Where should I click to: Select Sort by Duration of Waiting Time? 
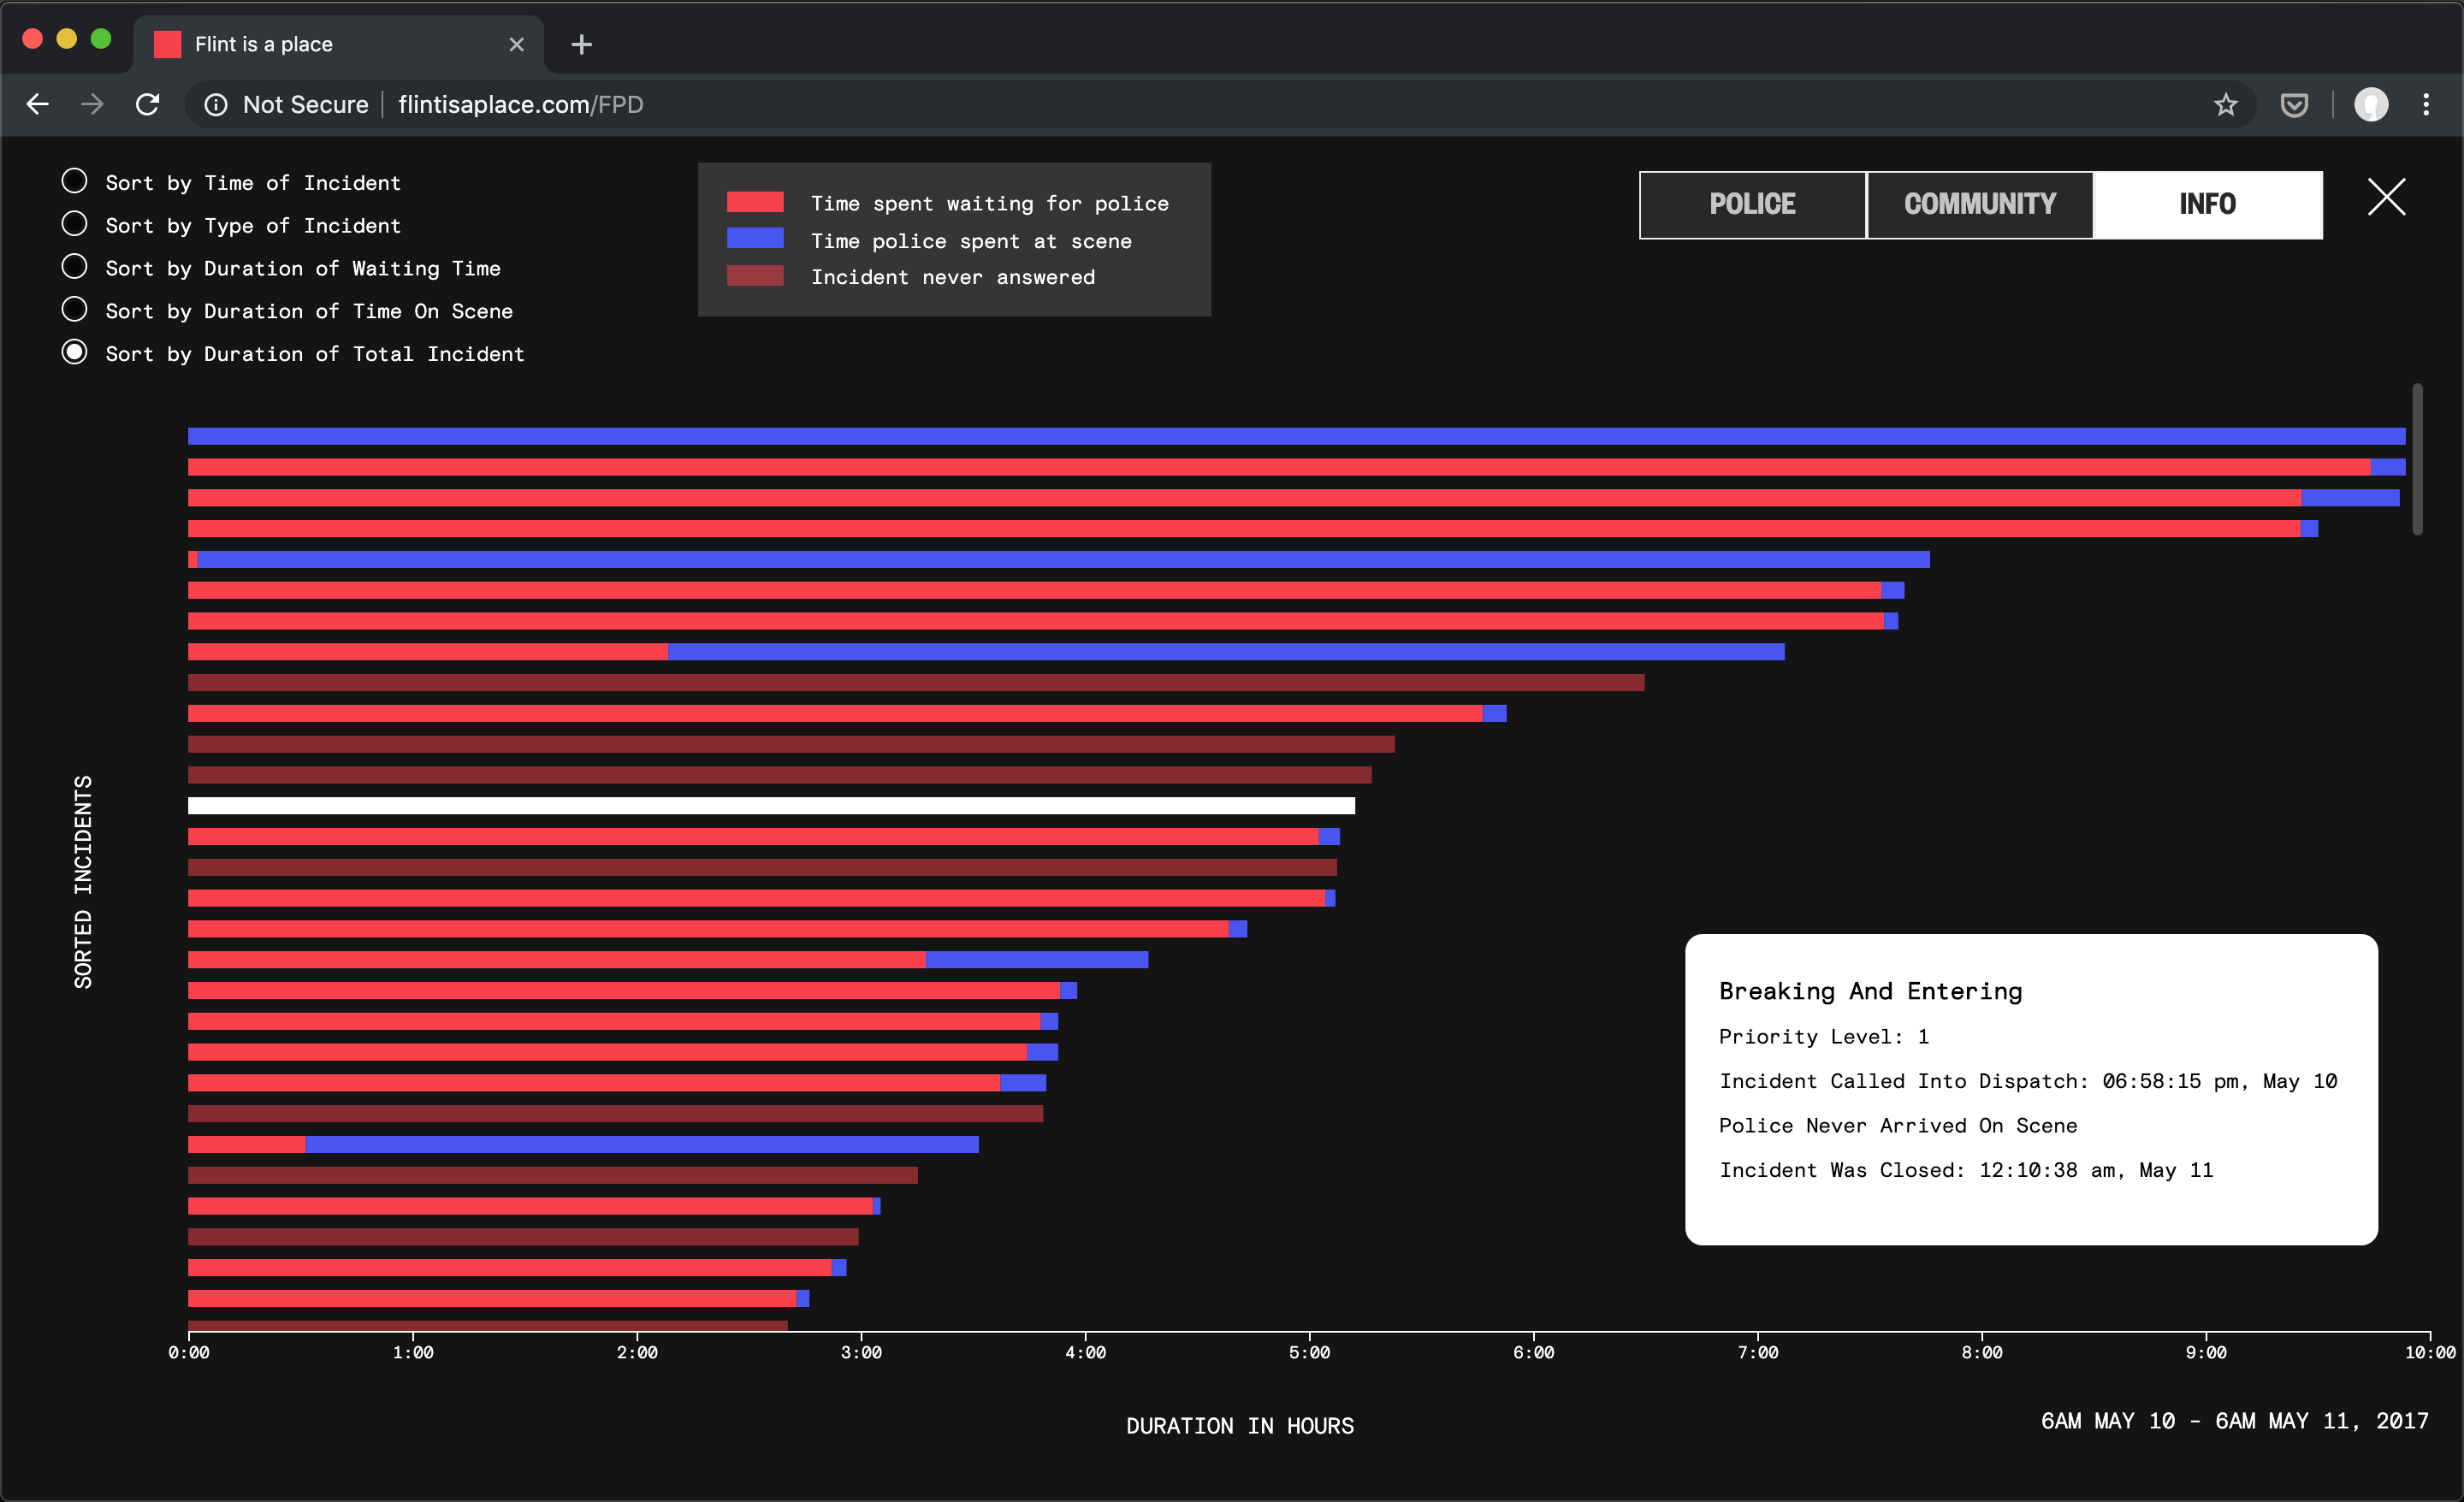click(x=74, y=267)
